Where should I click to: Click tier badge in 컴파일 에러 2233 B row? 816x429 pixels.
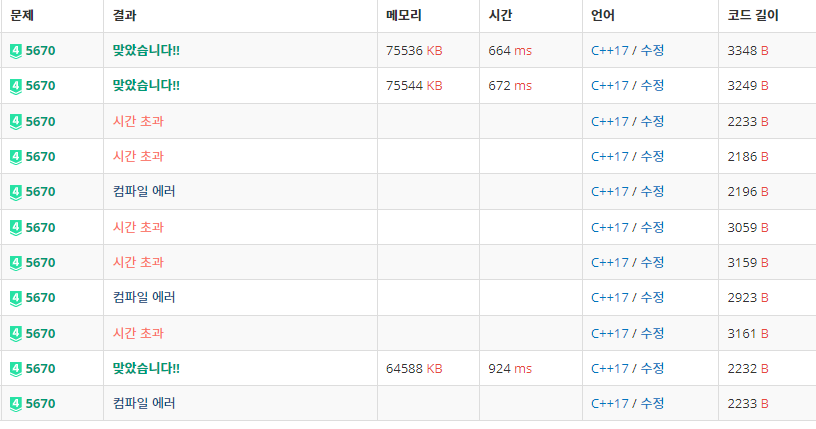[x=16, y=404]
